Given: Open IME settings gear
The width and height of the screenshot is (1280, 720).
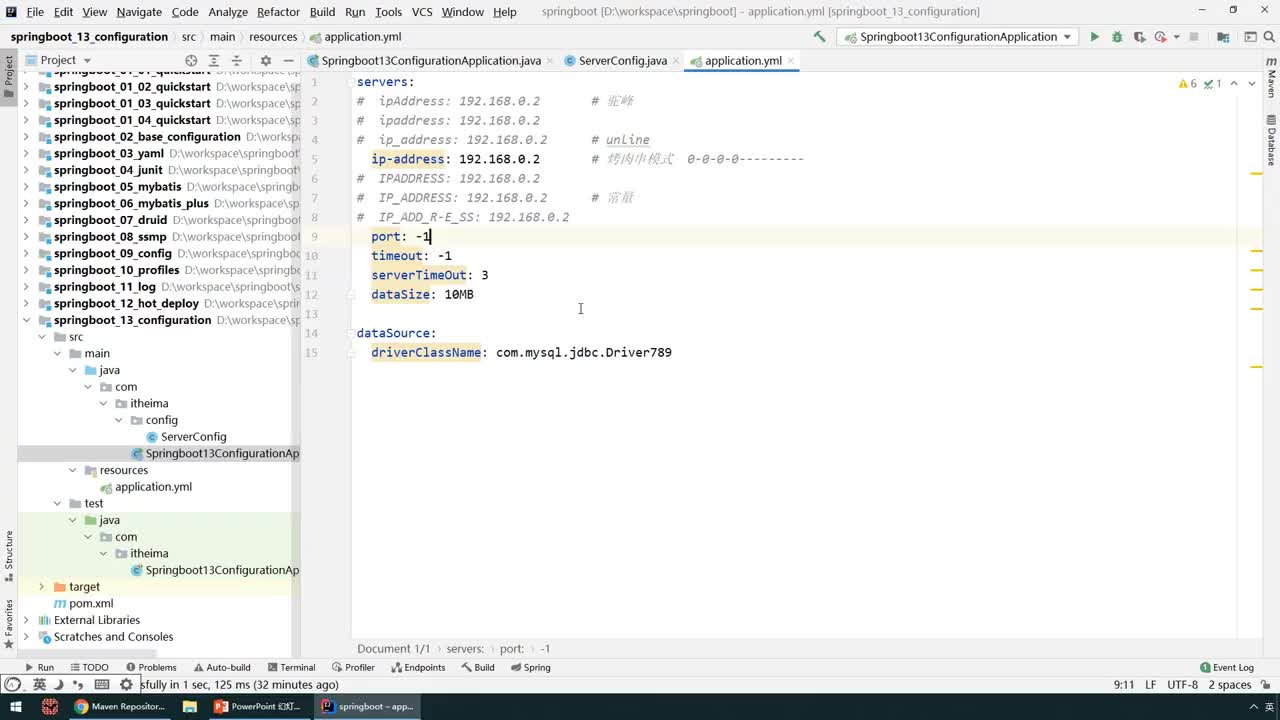Looking at the screenshot, I should [x=126, y=685].
